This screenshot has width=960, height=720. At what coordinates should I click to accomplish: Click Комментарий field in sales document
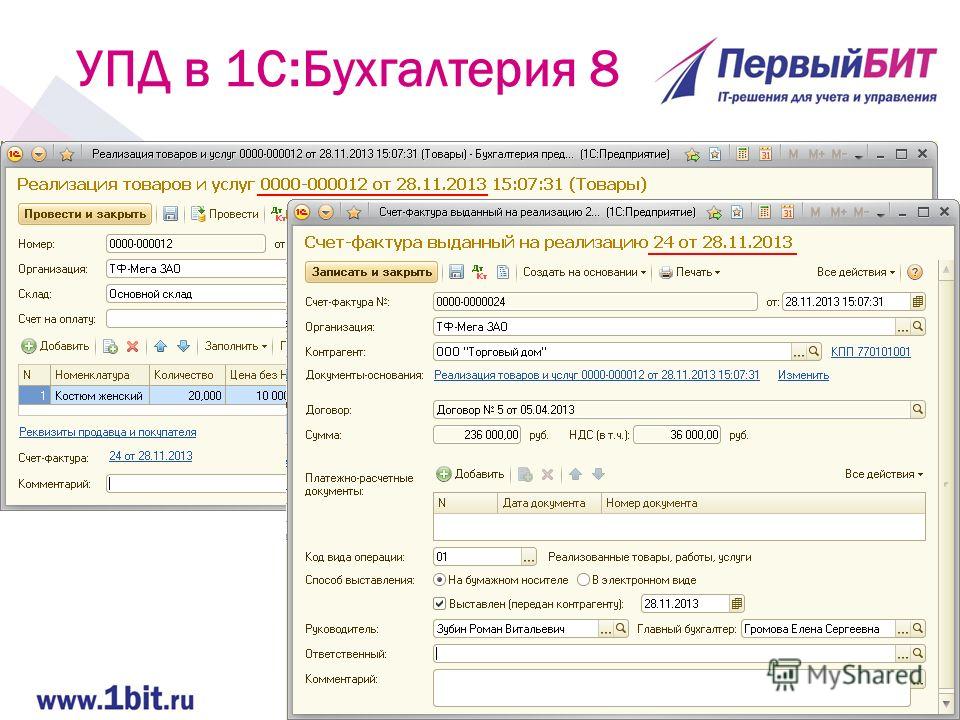point(197,484)
